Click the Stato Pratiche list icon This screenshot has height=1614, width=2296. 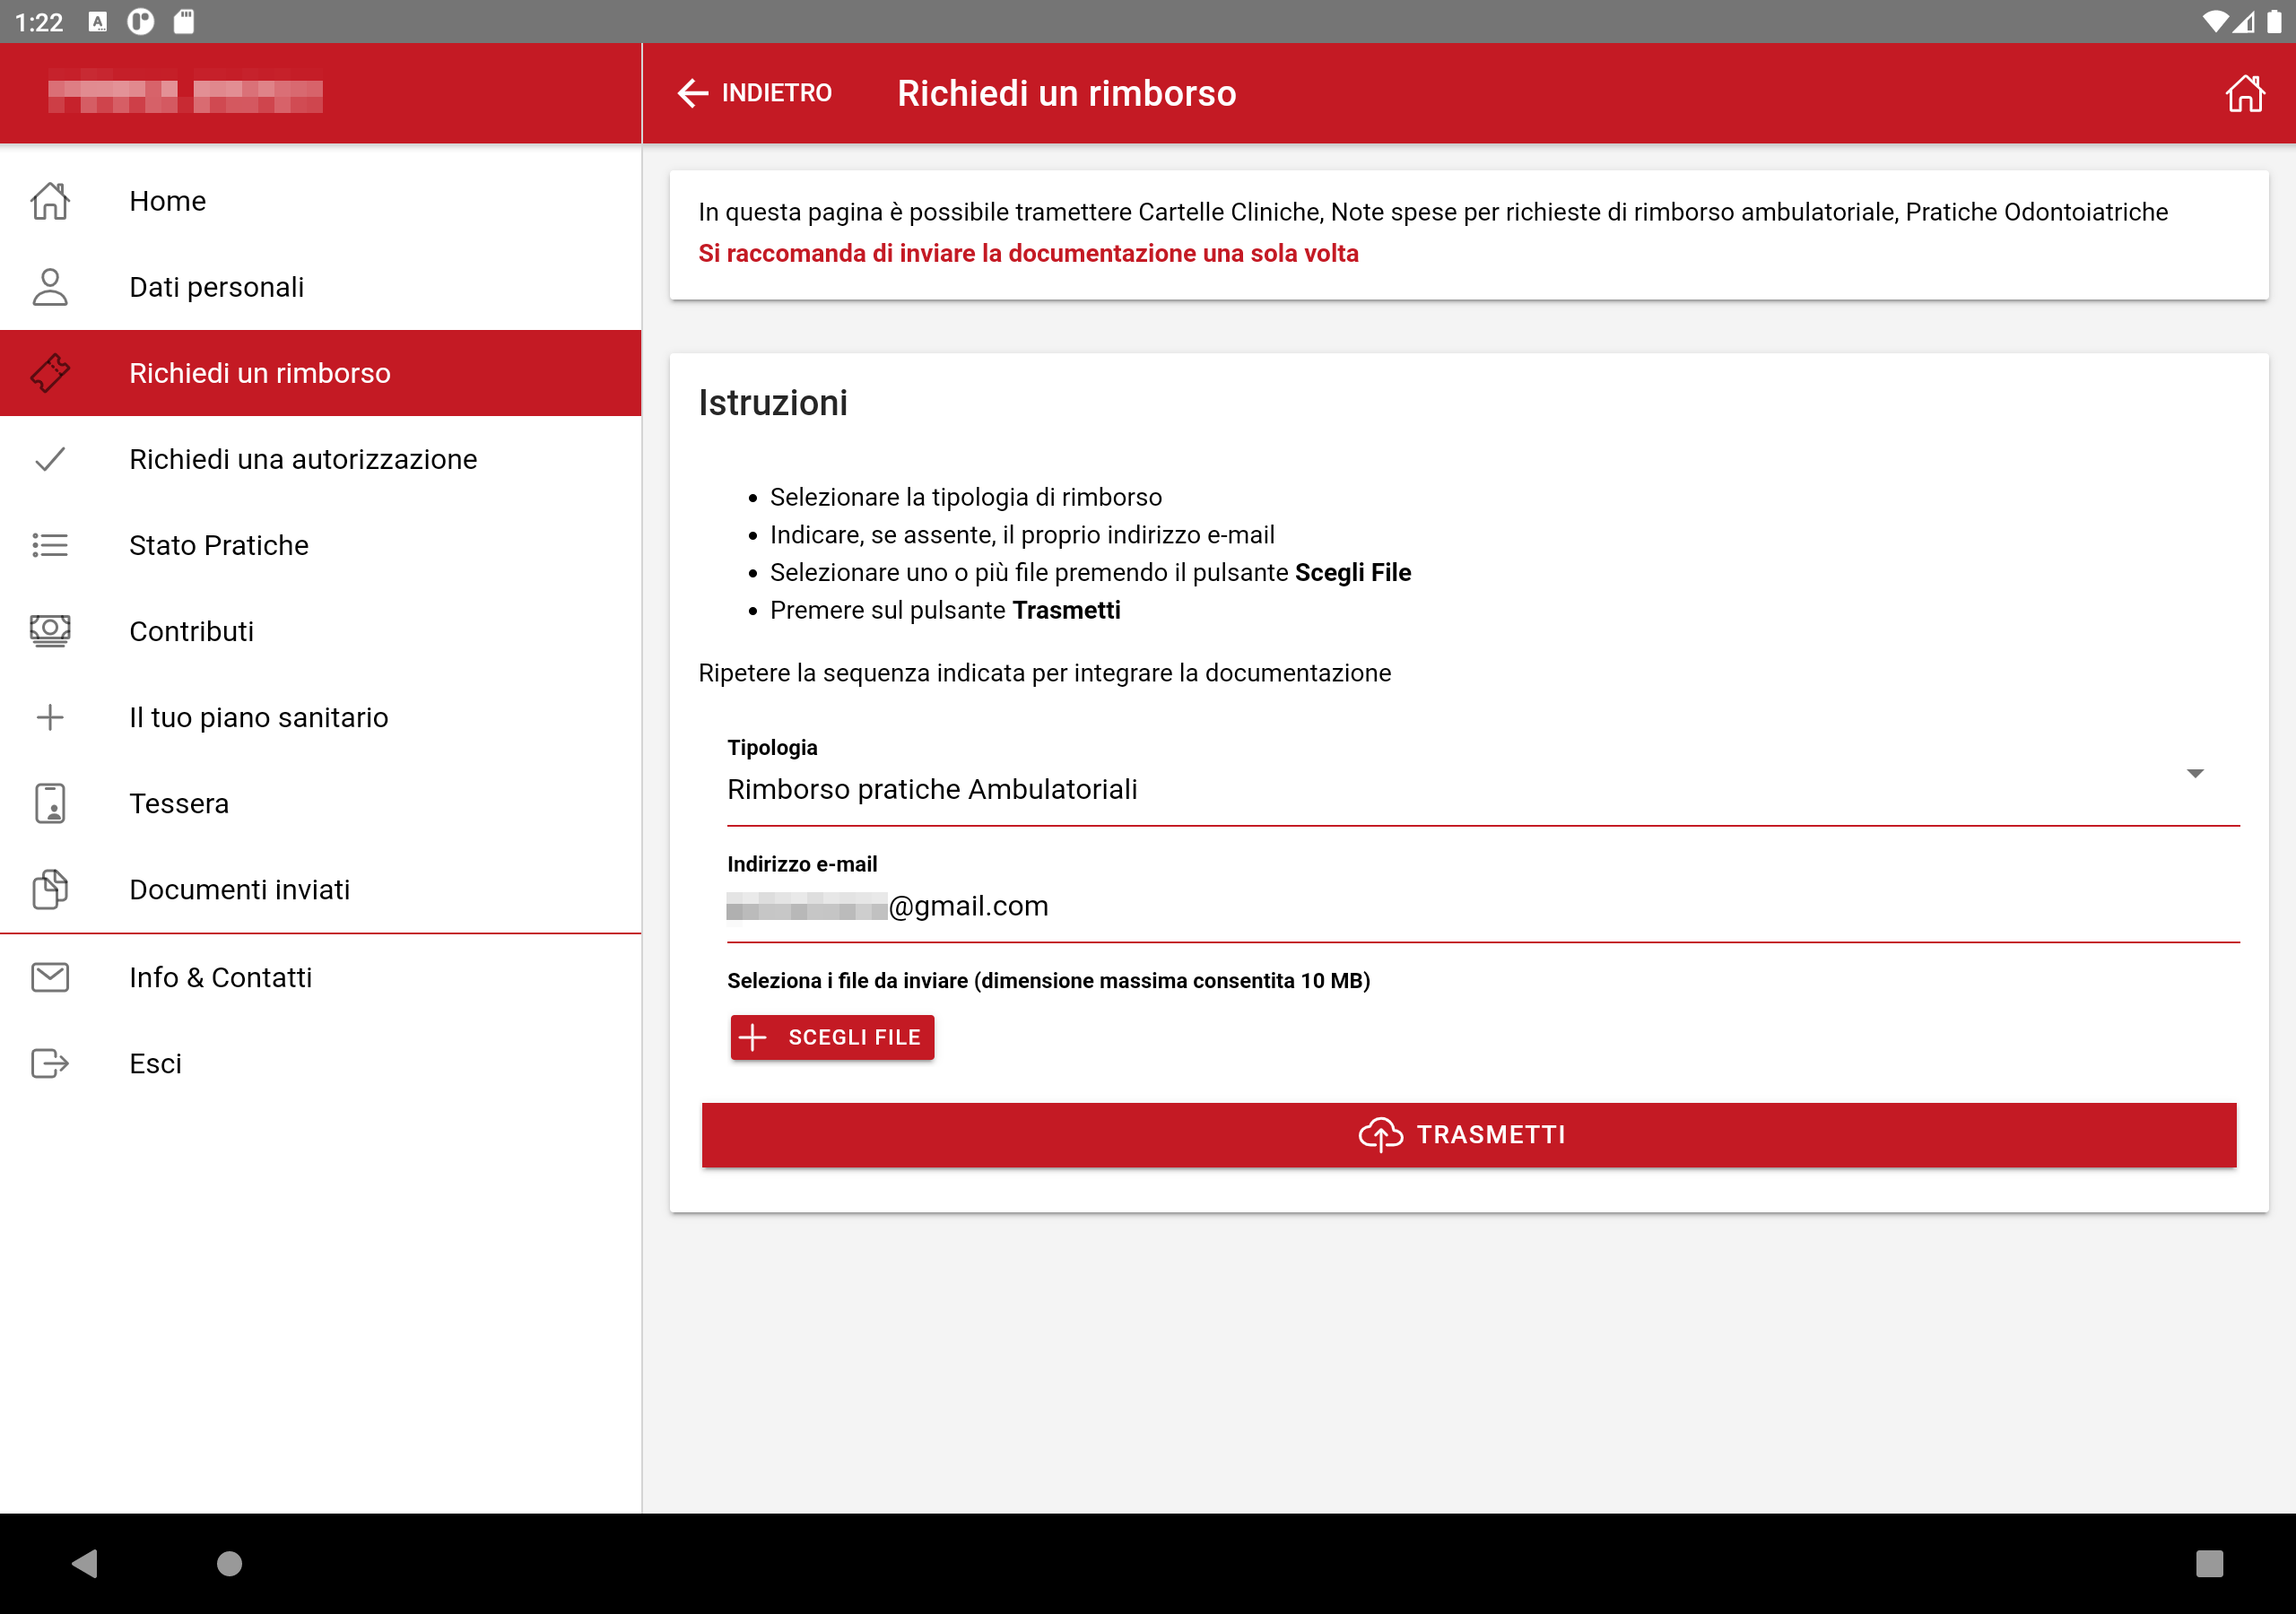[50, 545]
